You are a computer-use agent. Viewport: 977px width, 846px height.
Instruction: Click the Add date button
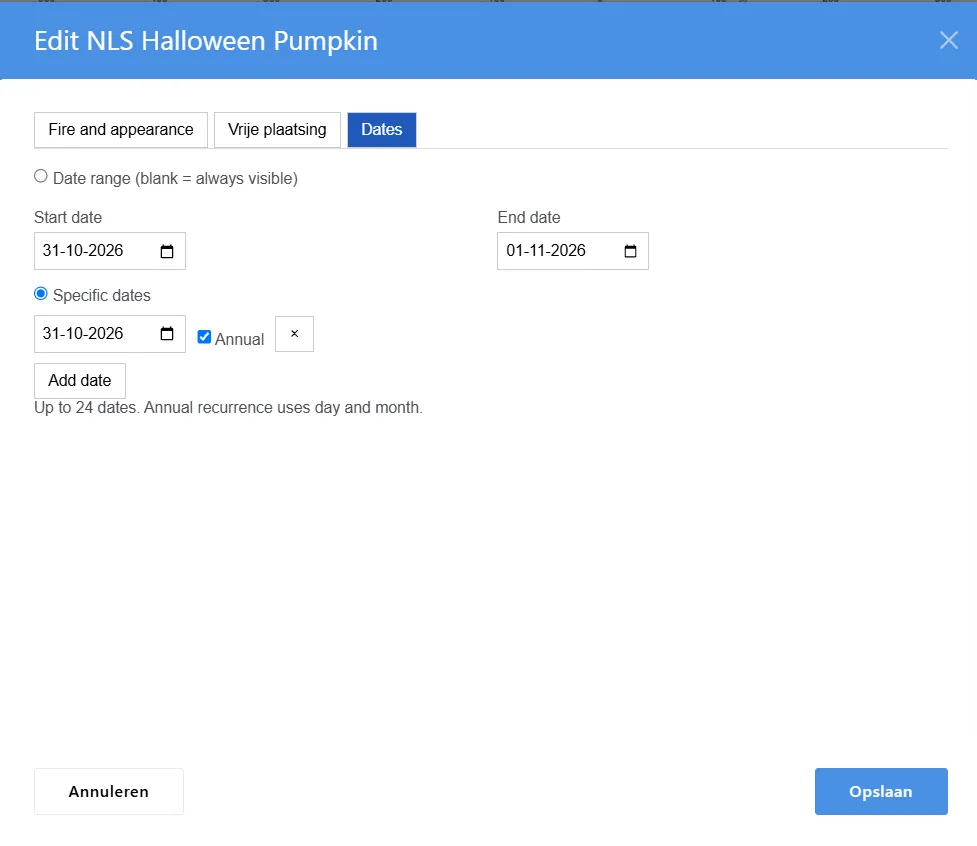coord(80,381)
